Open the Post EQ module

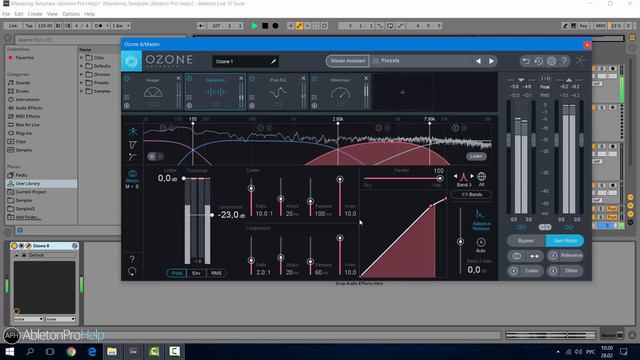click(x=278, y=92)
